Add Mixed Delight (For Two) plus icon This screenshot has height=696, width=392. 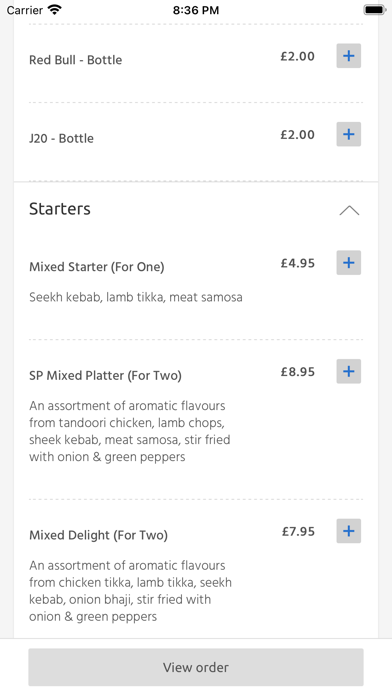[348, 531]
